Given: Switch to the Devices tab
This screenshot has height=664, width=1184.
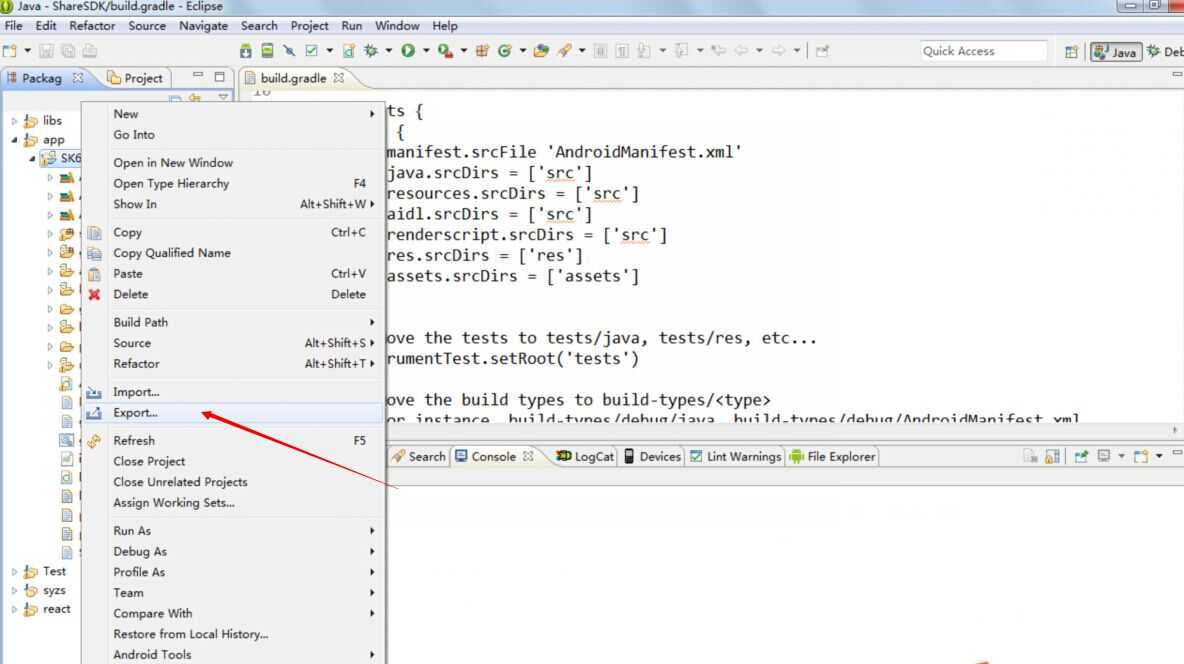Looking at the screenshot, I should point(652,456).
